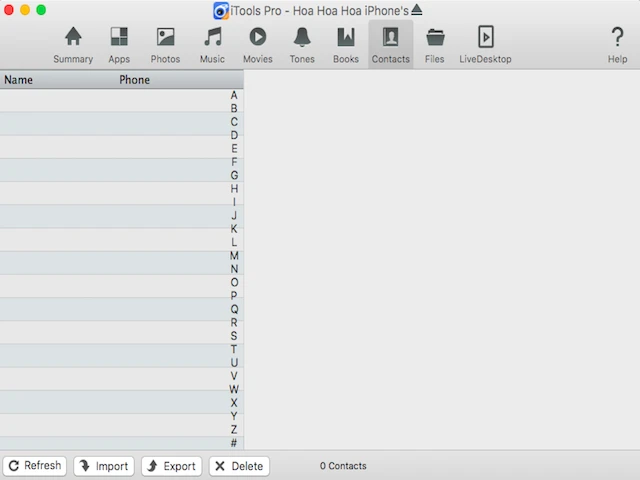Click the Delete button
This screenshot has height=480, width=640.
click(238, 466)
